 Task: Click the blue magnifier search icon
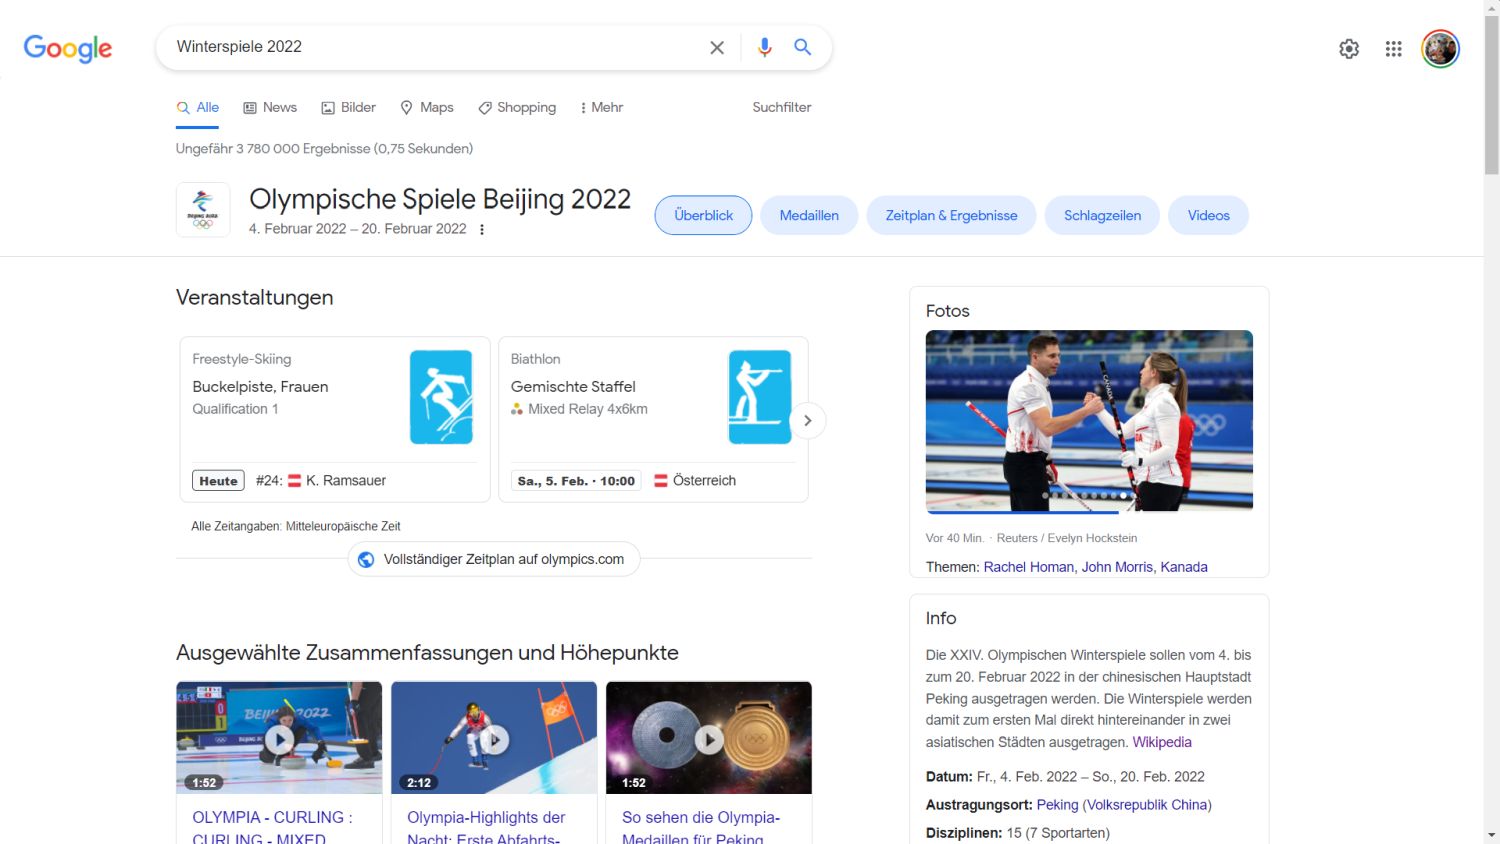[802, 47]
